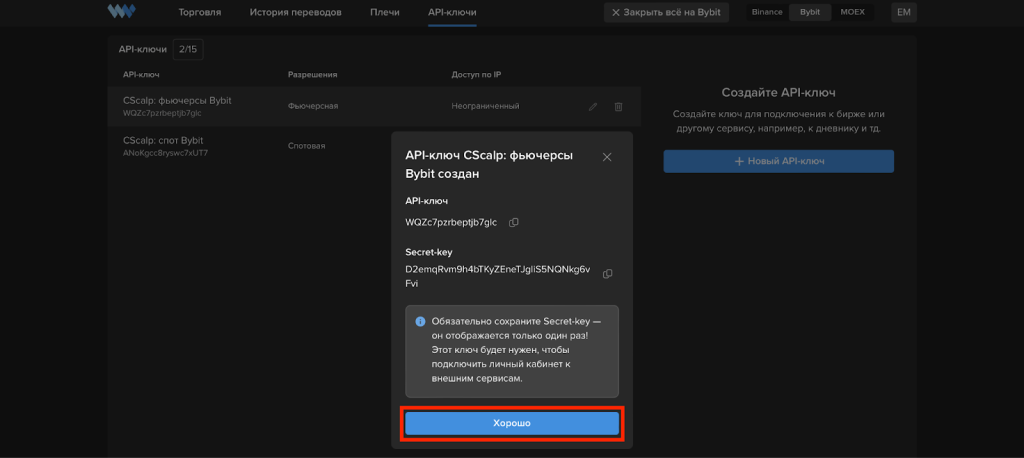This screenshot has width=1024, height=458.
Task: Close the API key created dialog
Action: [x=607, y=157]
